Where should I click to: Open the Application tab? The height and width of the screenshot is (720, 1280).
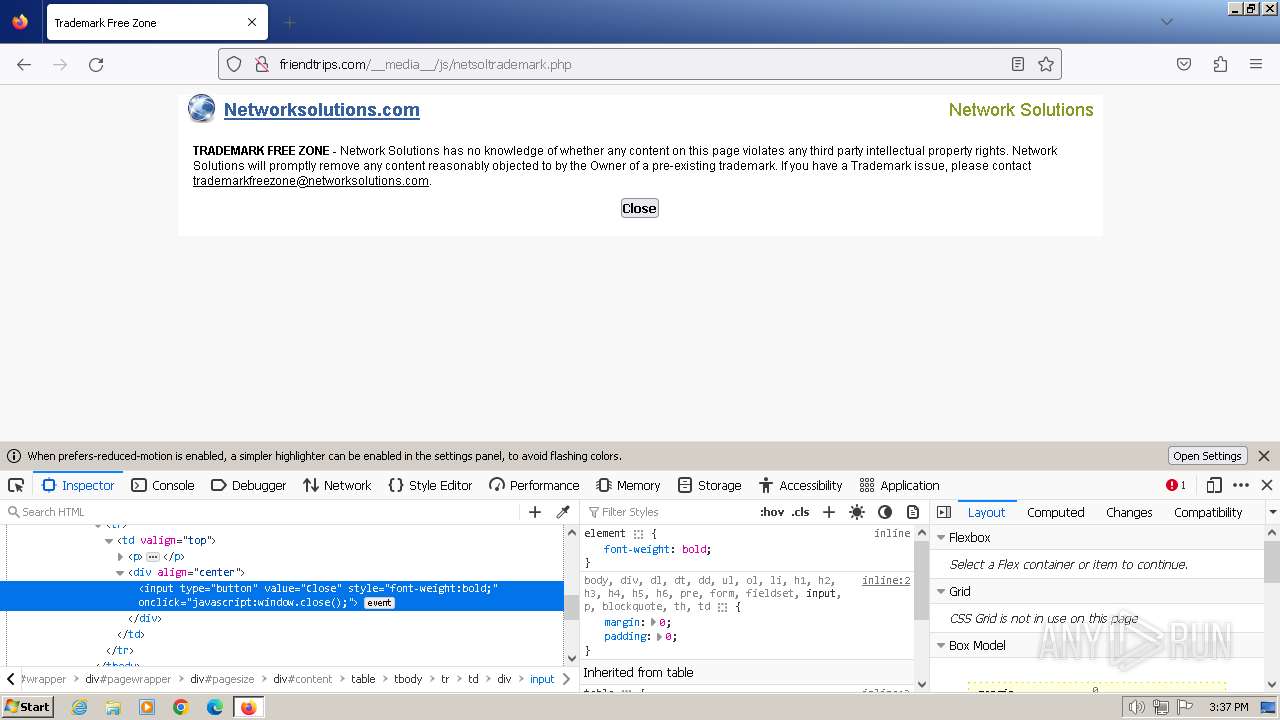900,485
